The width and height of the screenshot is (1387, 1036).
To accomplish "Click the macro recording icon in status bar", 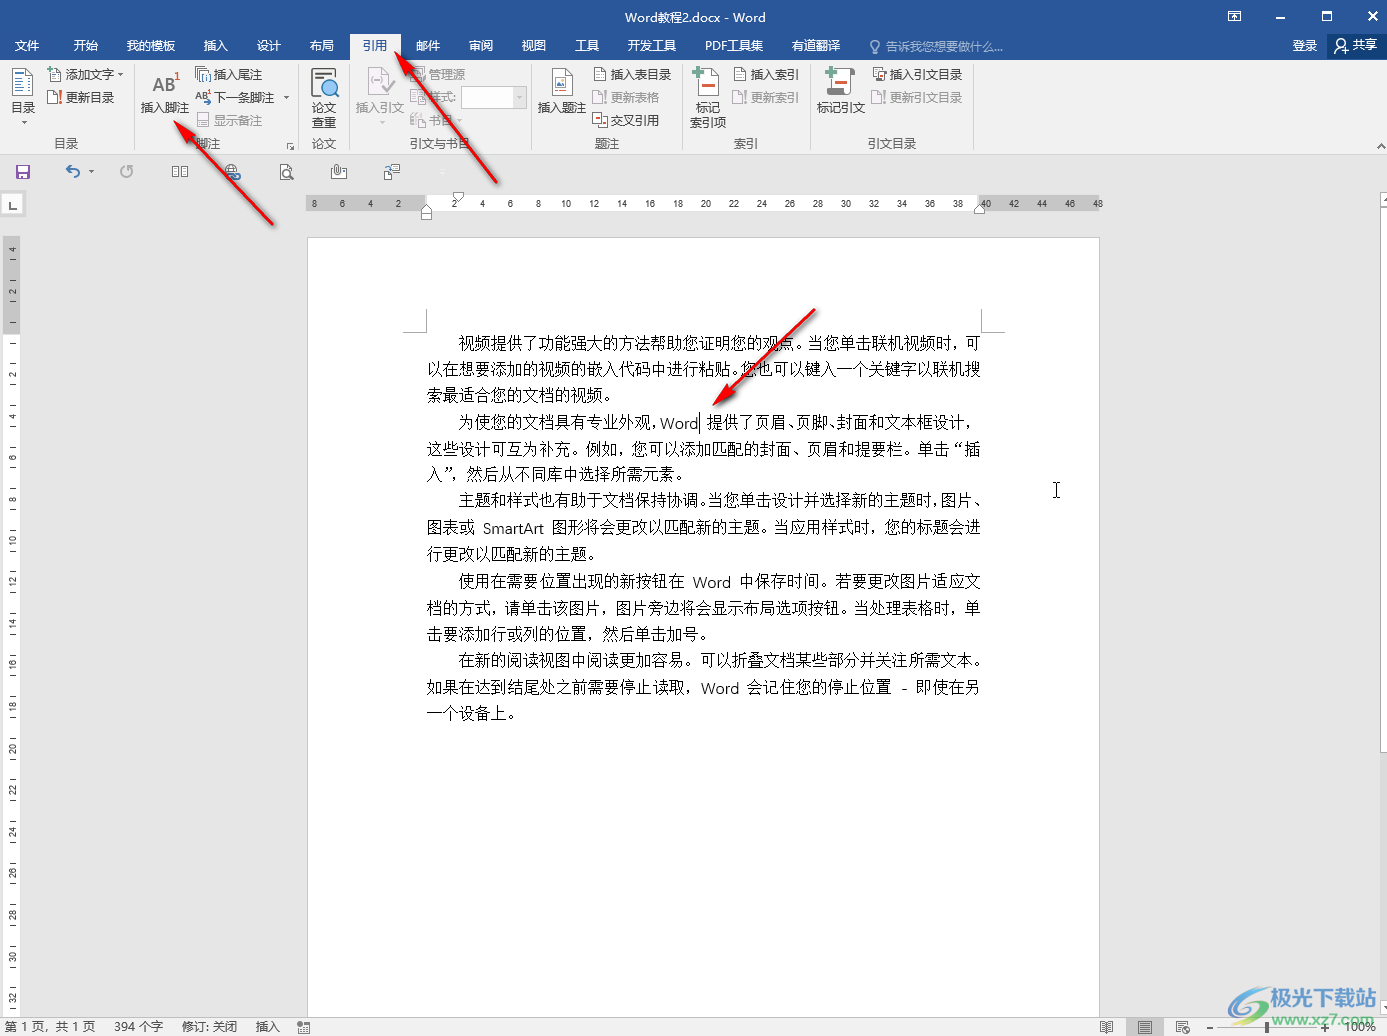I will coord(304,1027).
